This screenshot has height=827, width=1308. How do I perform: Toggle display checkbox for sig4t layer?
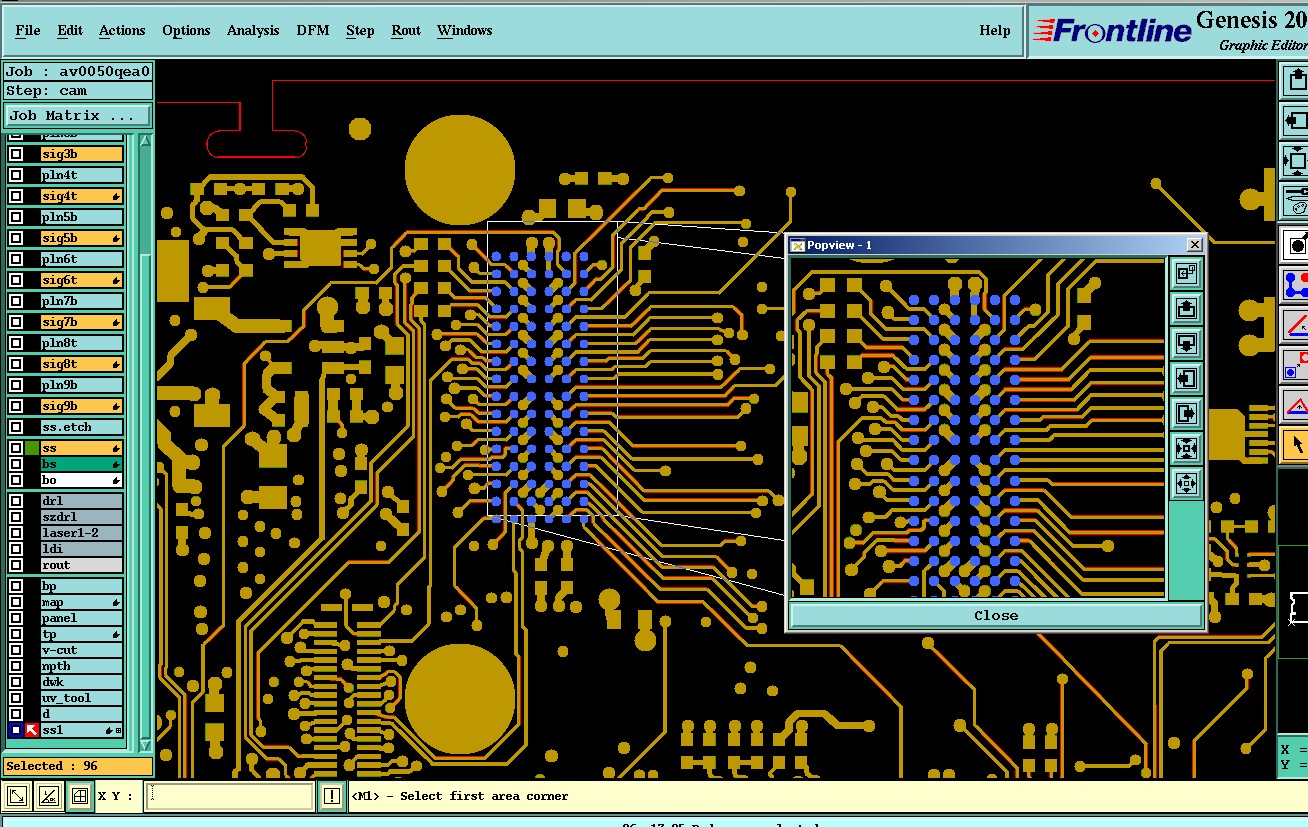coord(16,196)
